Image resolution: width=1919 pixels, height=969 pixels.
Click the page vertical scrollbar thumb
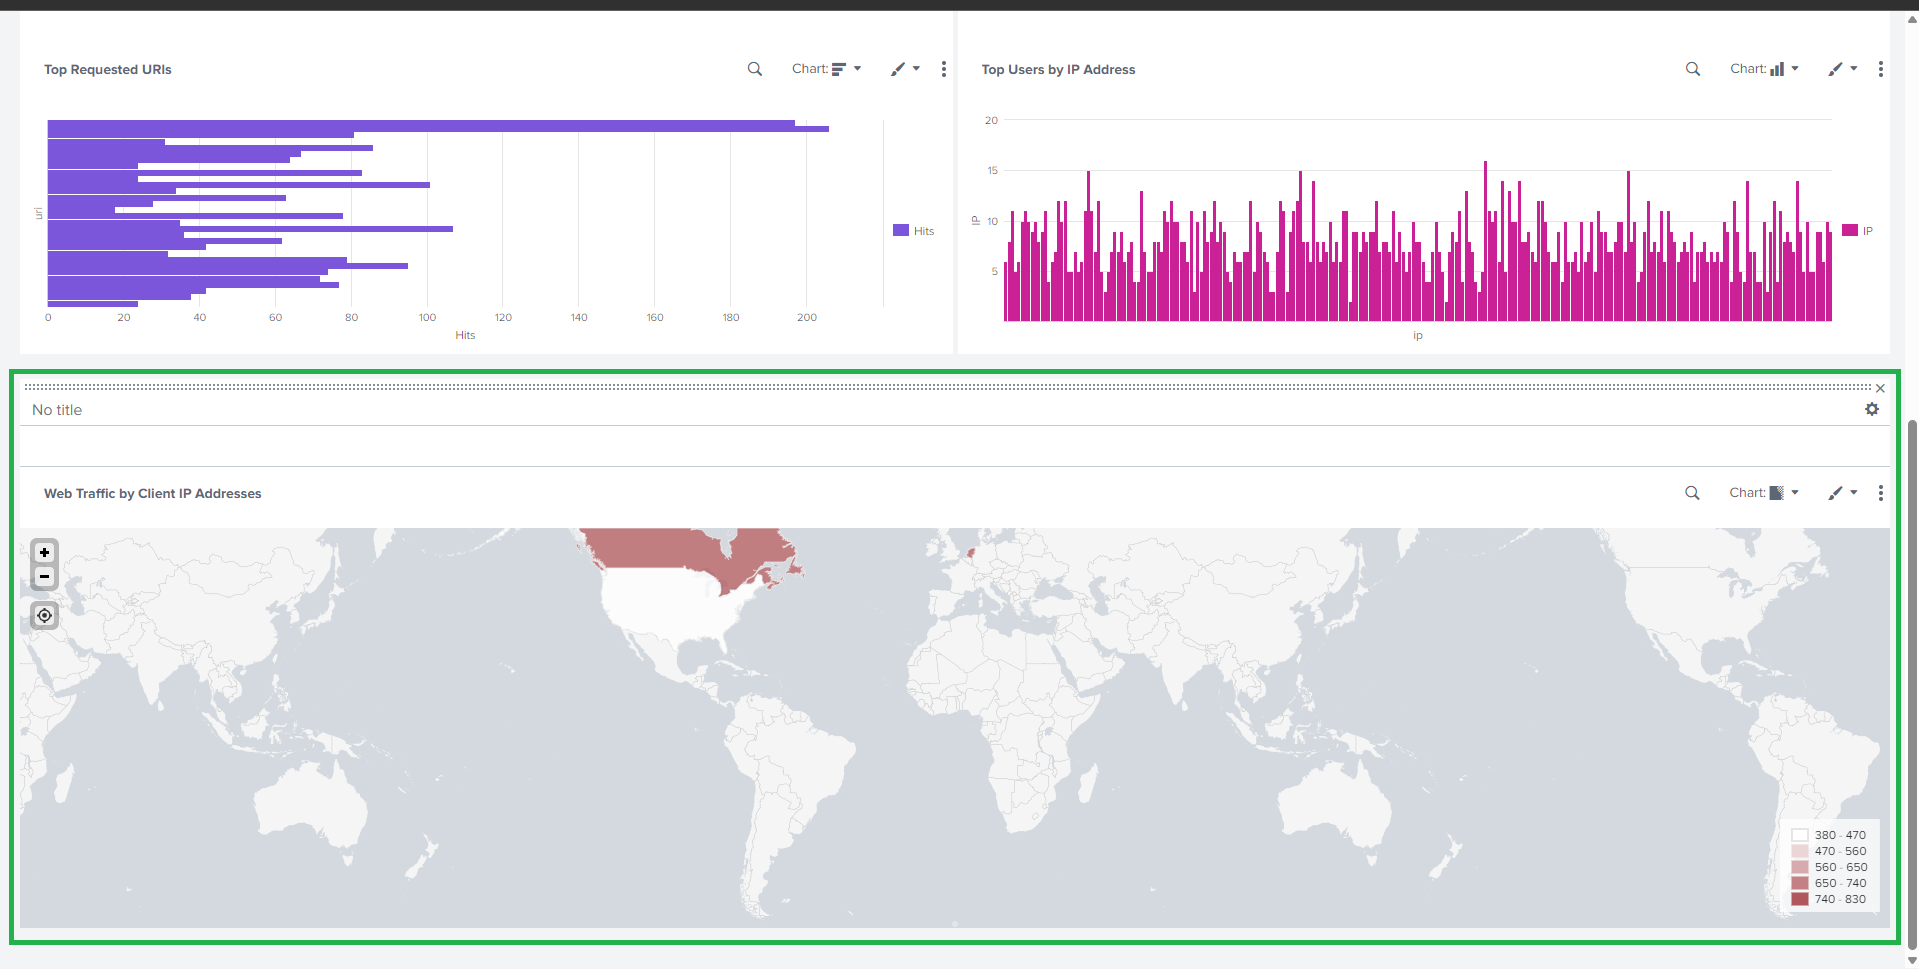[x=1912, y=684]
